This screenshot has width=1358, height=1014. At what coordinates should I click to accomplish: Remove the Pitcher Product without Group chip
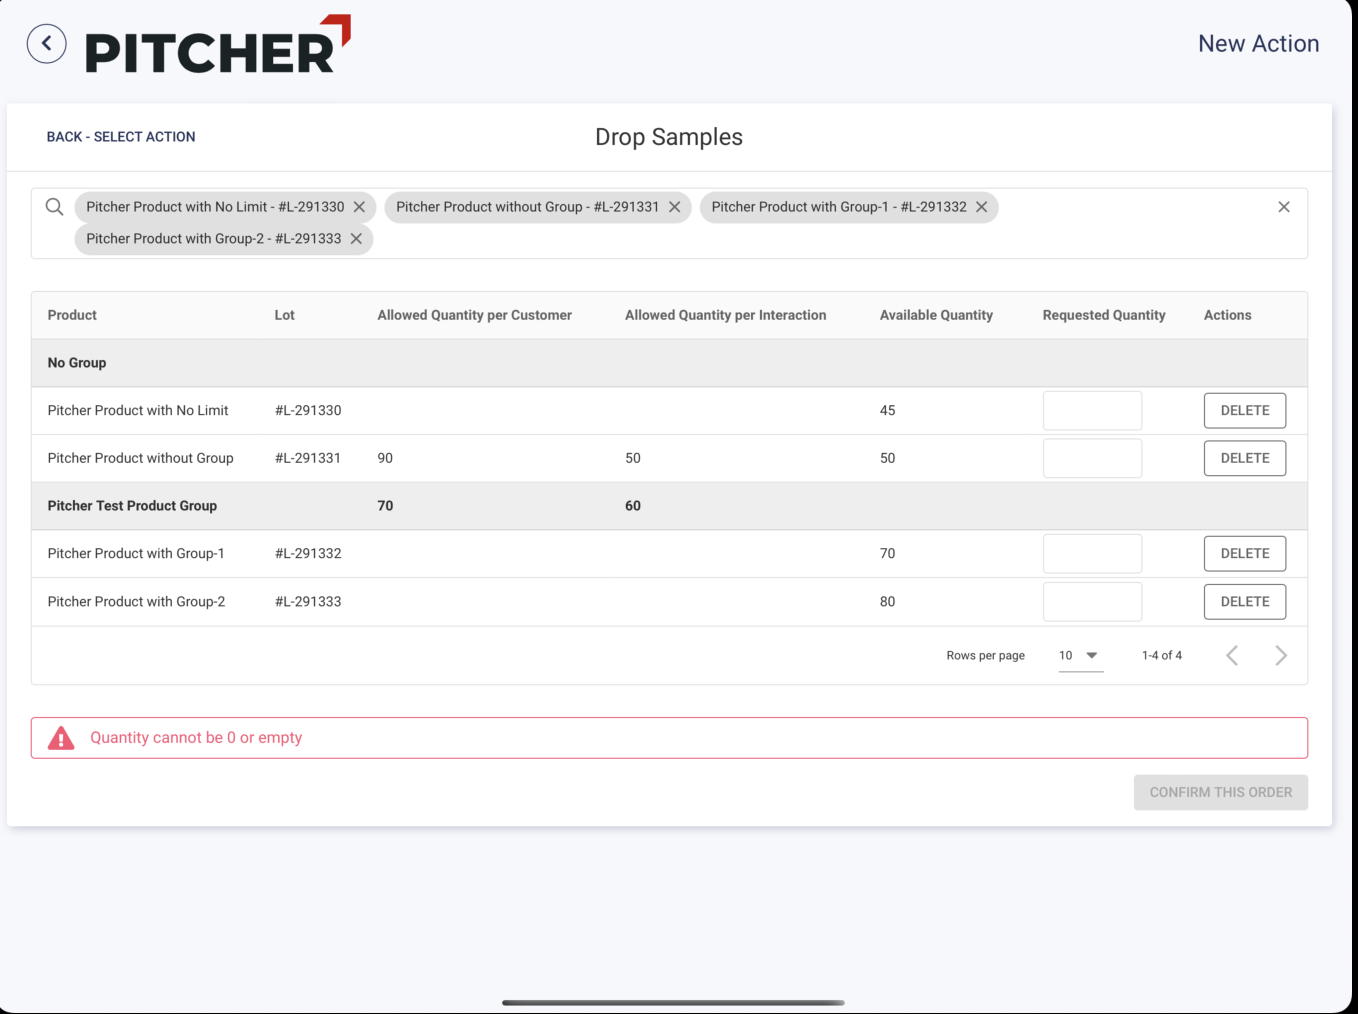tap(675, 207)
